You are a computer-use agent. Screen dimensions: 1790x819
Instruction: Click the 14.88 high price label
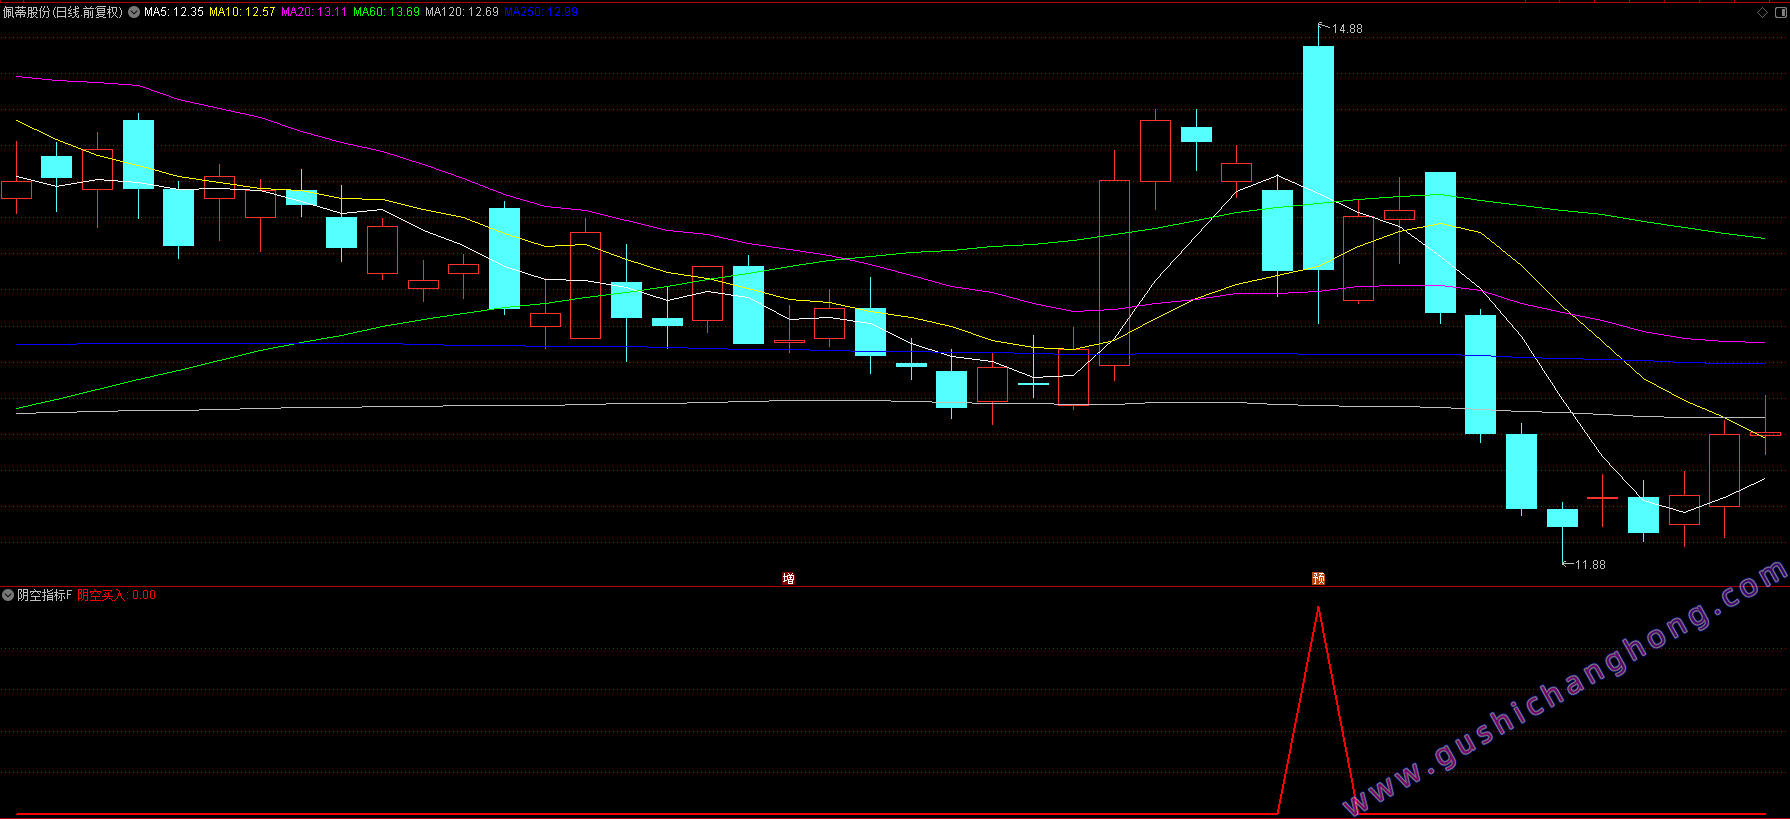1347,29
